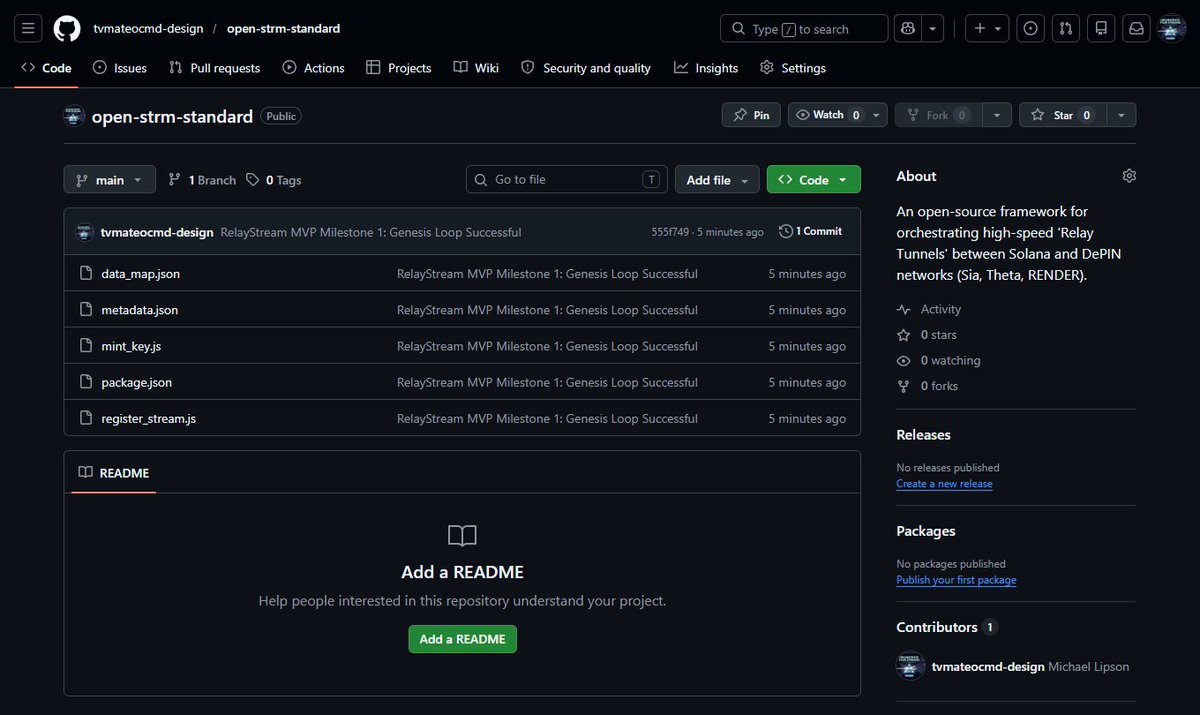The height and width of the screenshot is (715, 1200).
Task: Open the data_map.json file
Action: click(x=141, y=274)
